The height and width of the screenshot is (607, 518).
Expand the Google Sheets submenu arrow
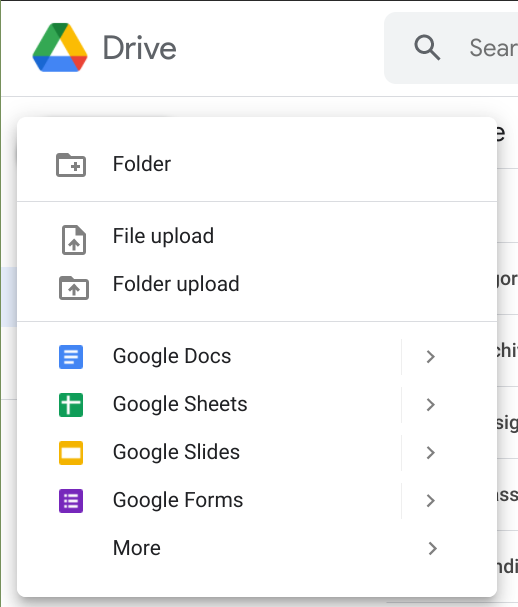(431, 405)
